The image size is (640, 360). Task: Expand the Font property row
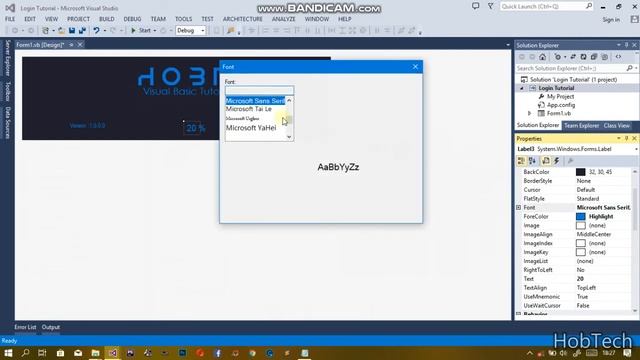[x=518, y=208]
